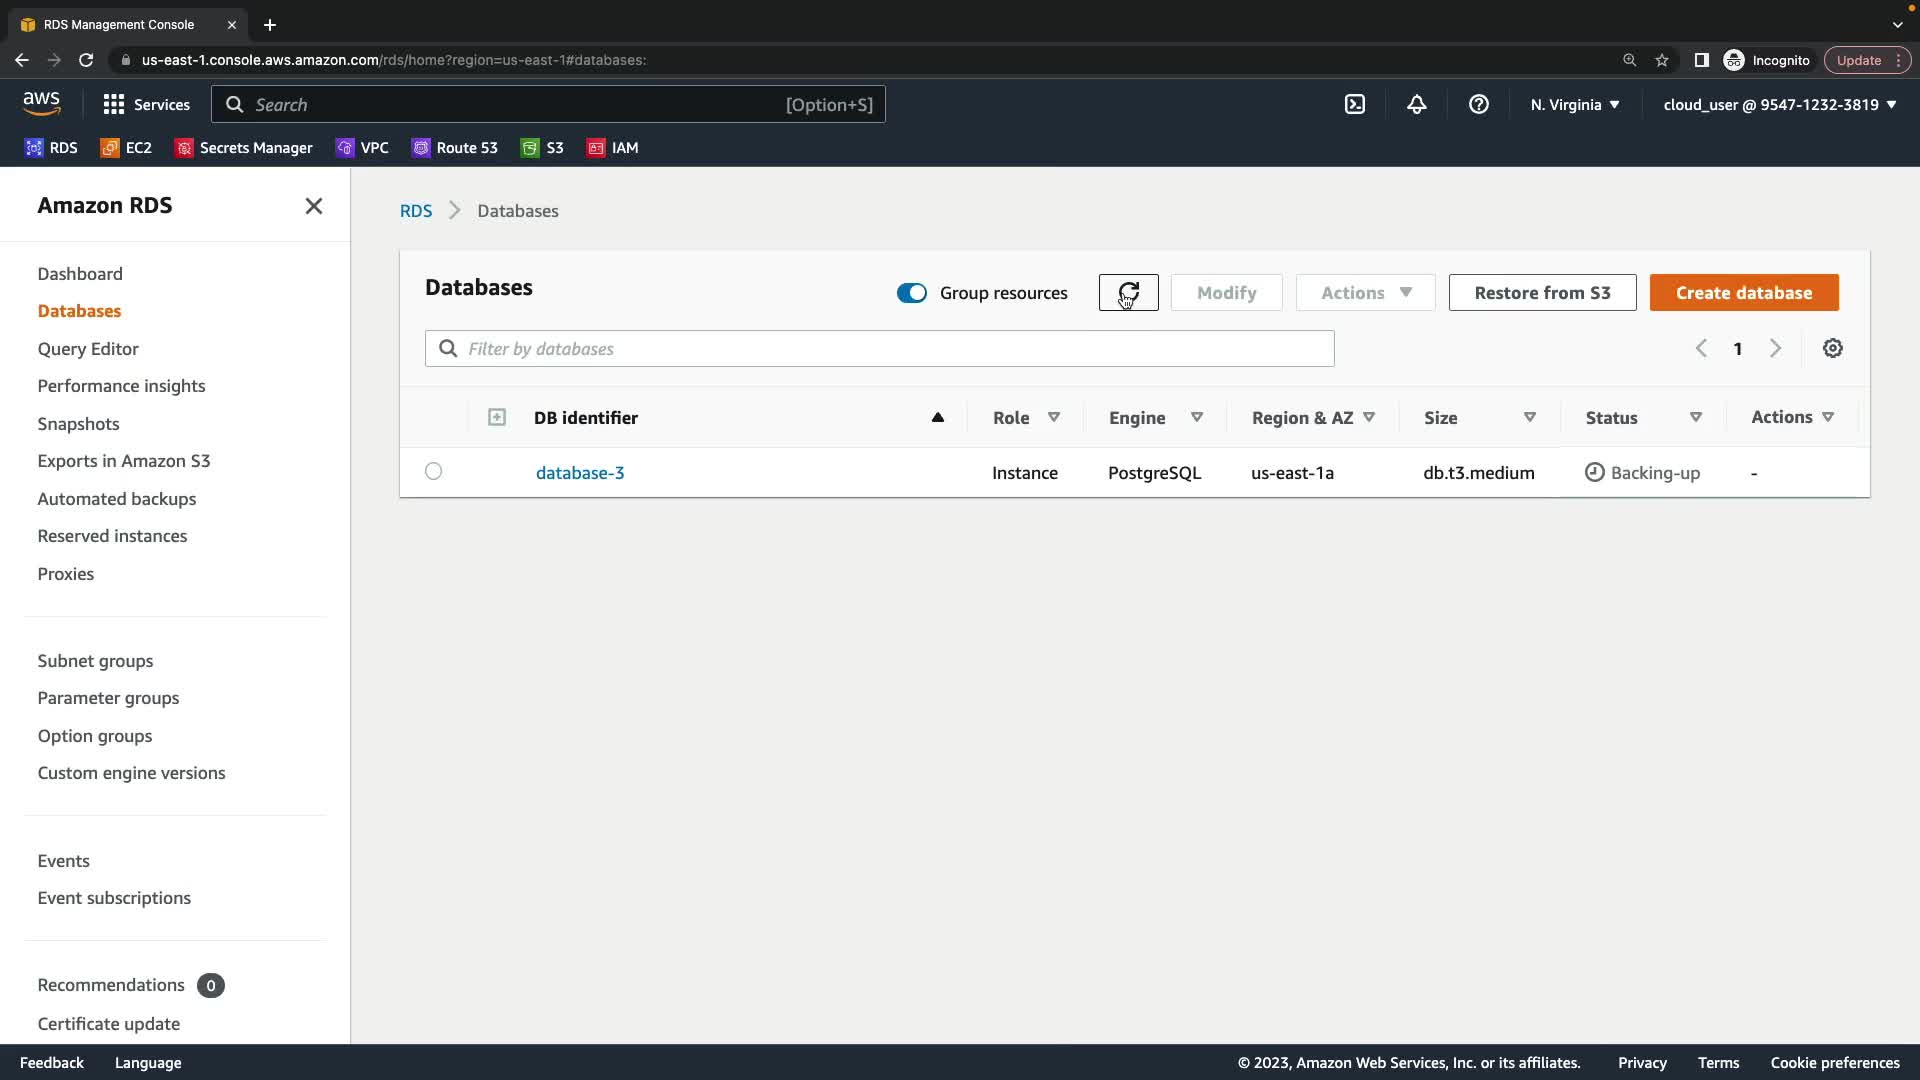Open Parameter groups in the sidebar
Image resolution: width=1920 pixels, height=1080 pixels.
point(108,698)
